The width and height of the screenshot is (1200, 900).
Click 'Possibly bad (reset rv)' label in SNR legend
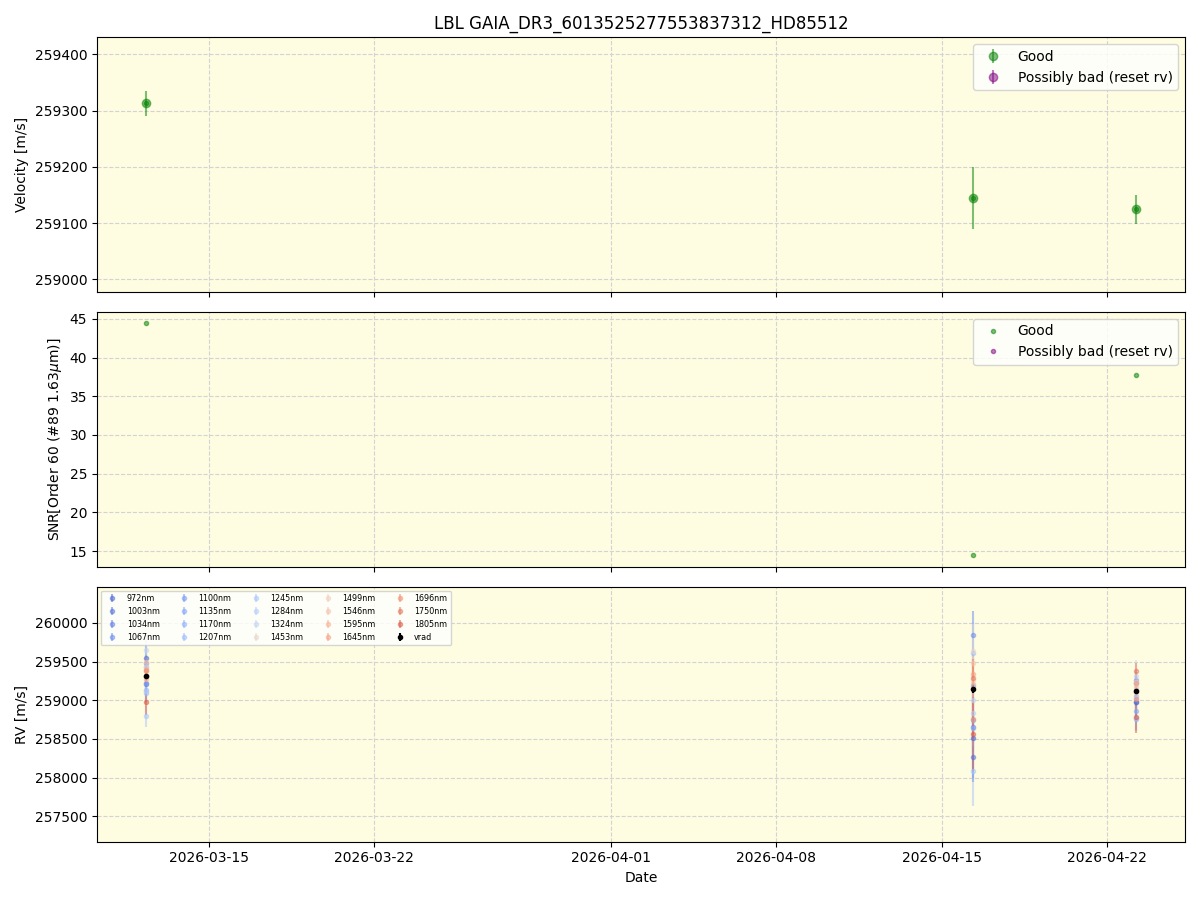[x=1095, y=351]
